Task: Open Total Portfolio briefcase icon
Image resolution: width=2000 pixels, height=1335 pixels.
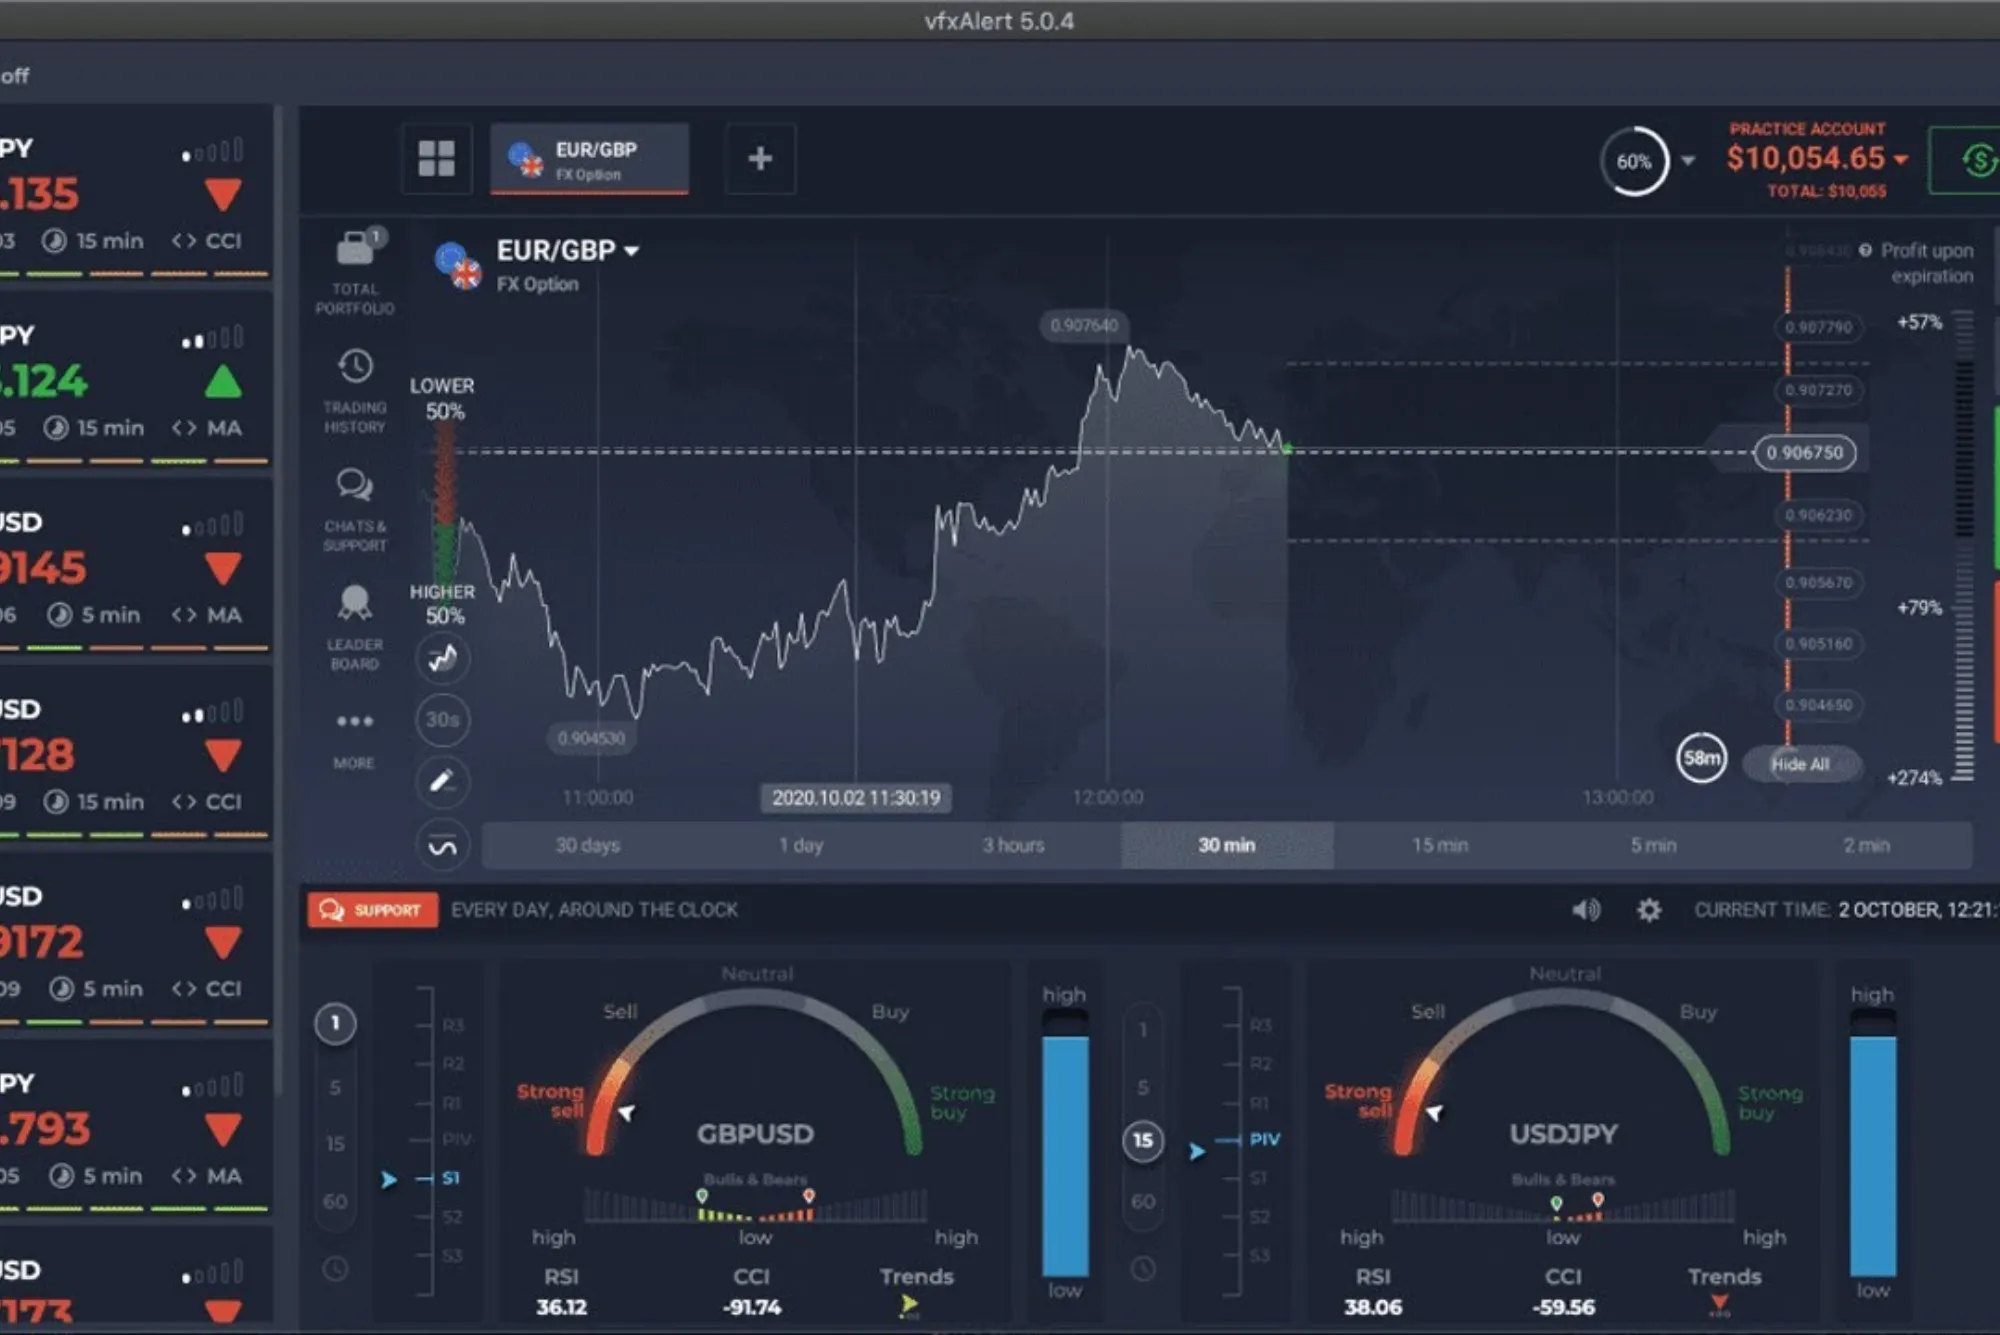Action: click(355, 247)
